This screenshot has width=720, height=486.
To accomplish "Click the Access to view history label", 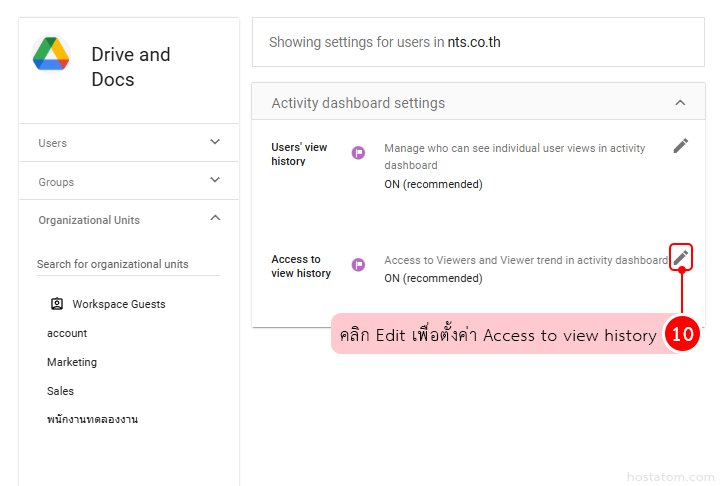I will click(301, 266).
